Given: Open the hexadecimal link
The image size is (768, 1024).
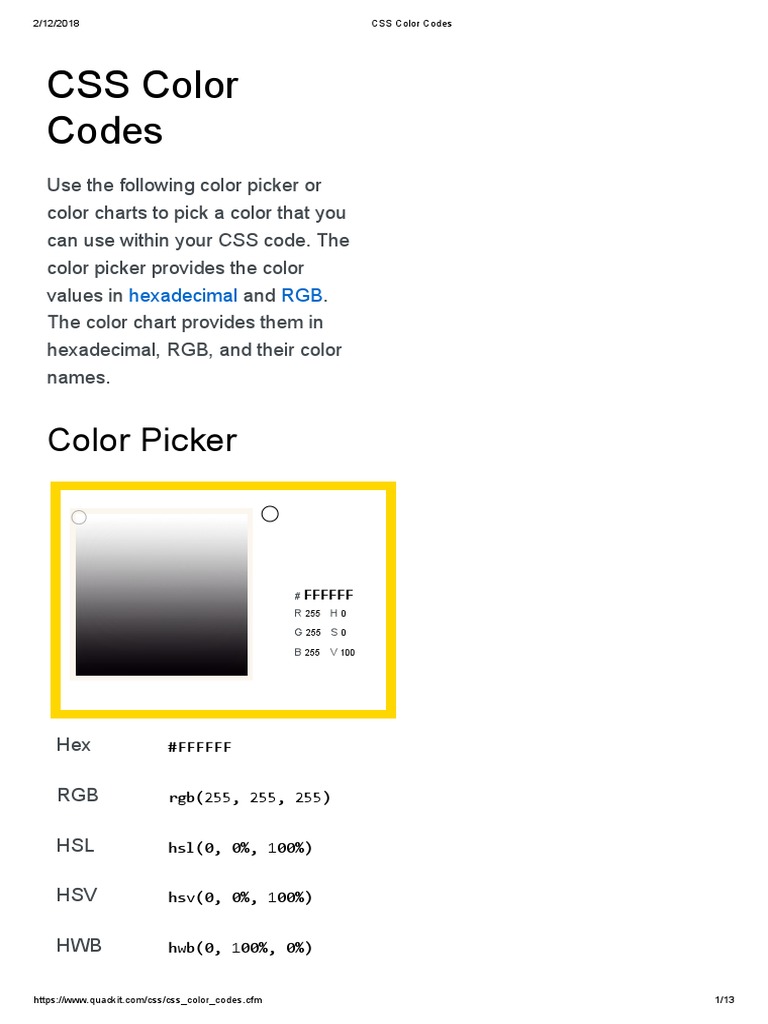Looking at the screenshot, I should pyautogui.click(x=183, y=295).
